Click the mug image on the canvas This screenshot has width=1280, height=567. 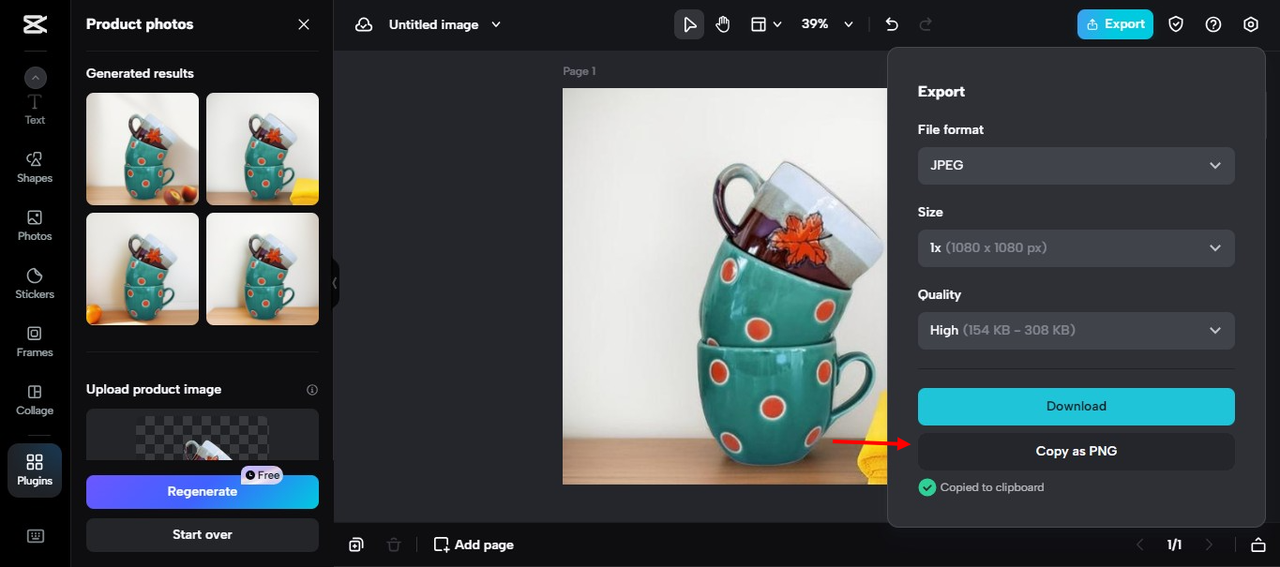pos(724,286)
